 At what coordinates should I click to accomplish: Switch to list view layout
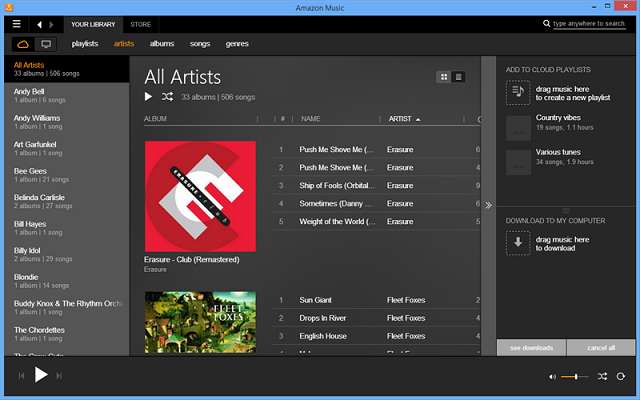(459, 77)
